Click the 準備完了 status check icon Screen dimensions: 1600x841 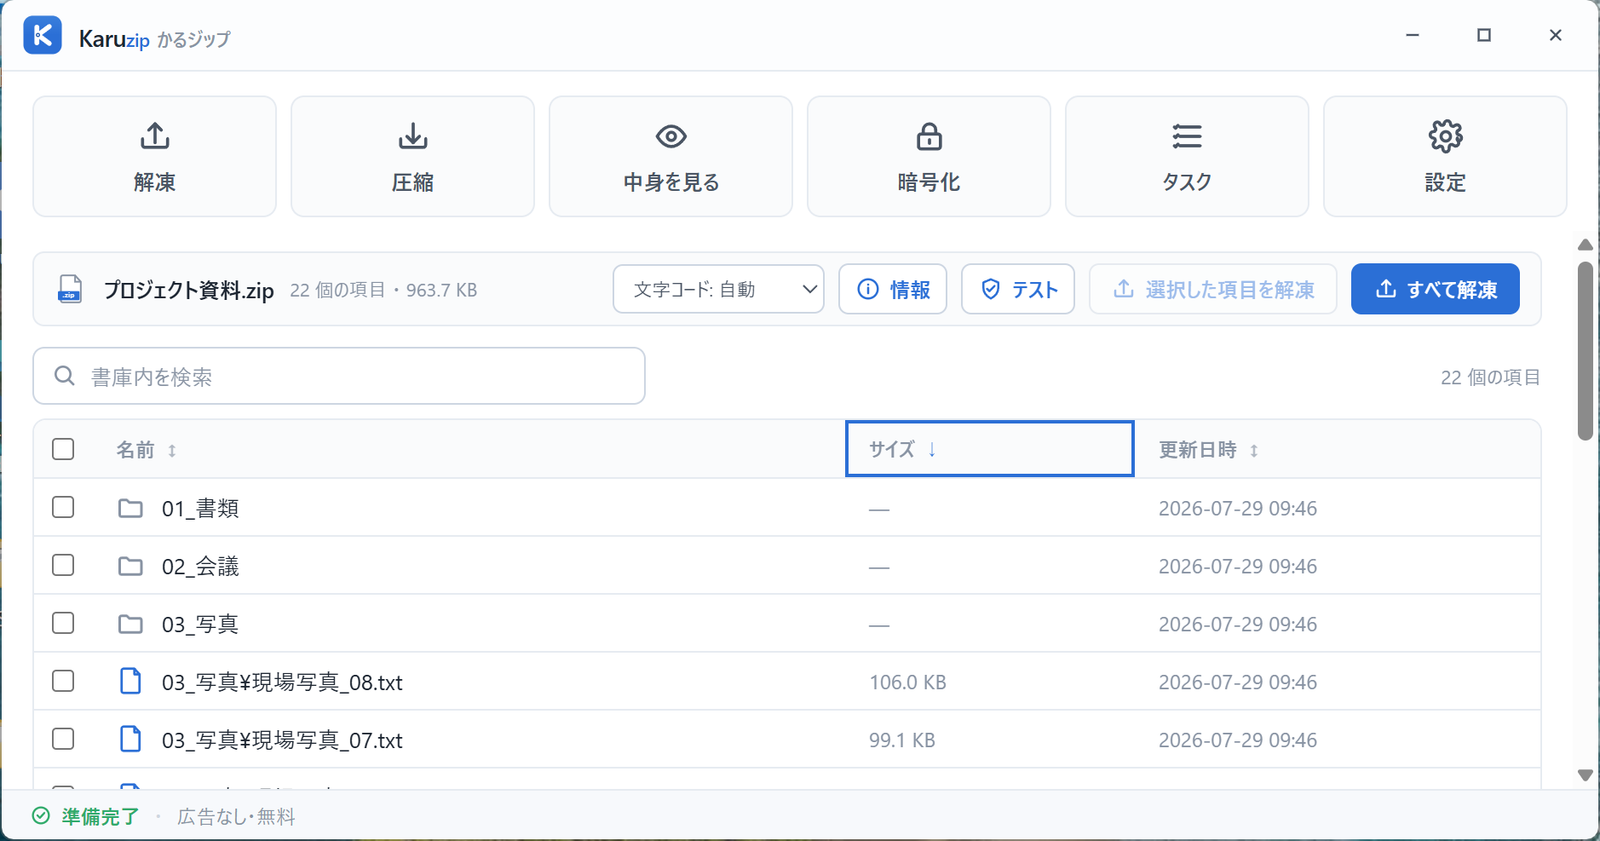tap(41, 816)
